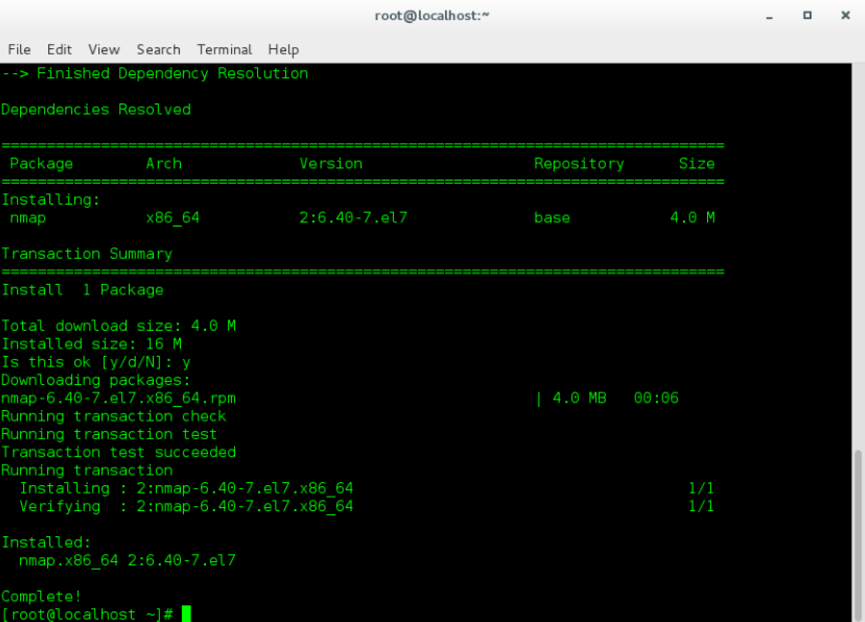Click the green cursor block at prompt
This screenshot has height=622, width=865.
(x=186, y=614)
